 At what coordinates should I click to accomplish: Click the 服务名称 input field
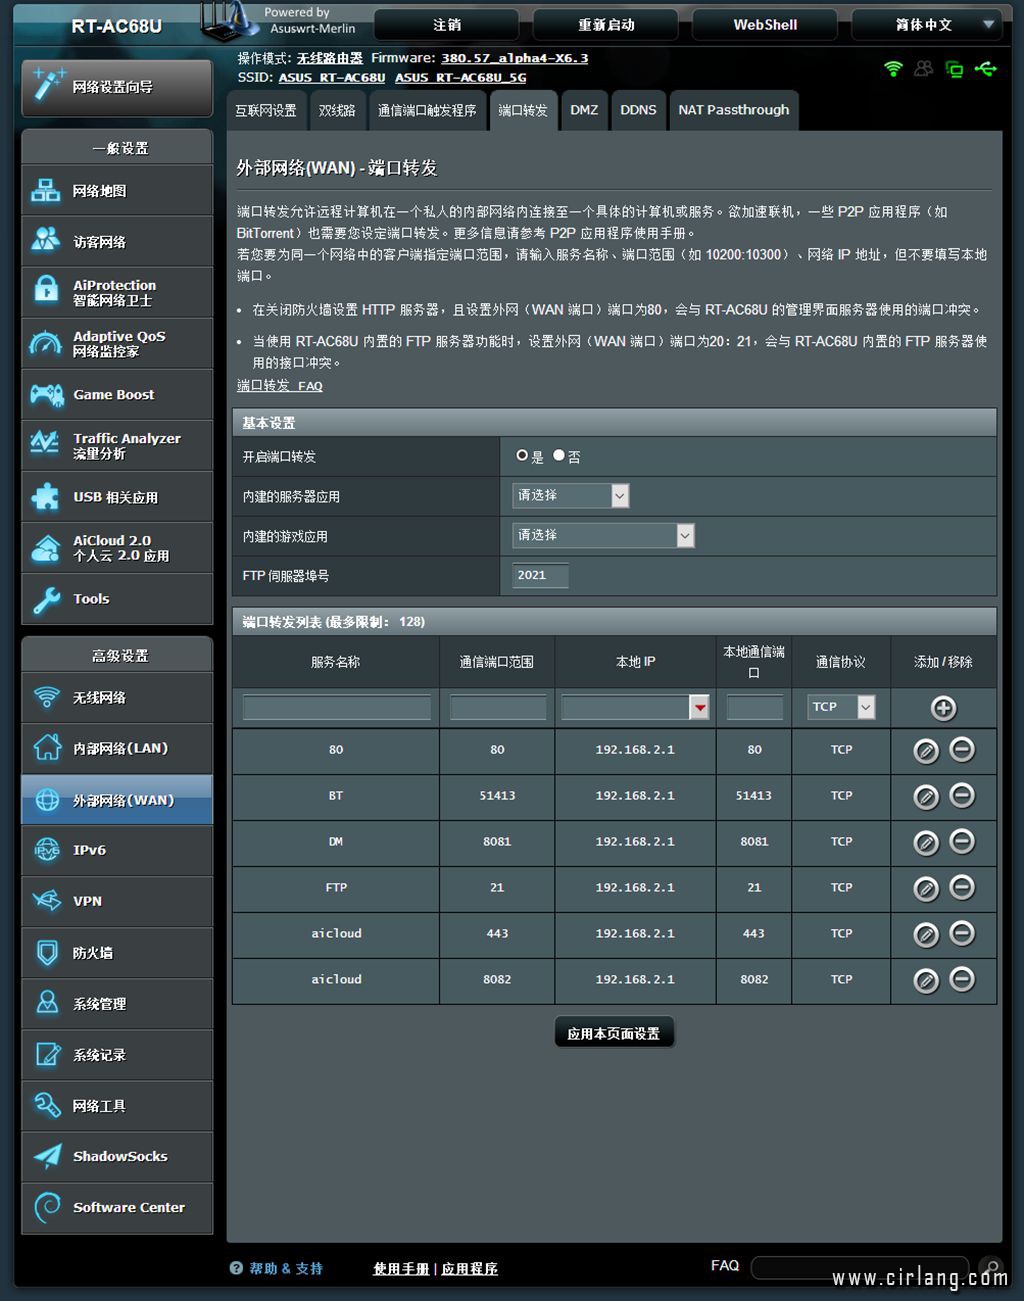pyautogui.click(x=336, y=708)
